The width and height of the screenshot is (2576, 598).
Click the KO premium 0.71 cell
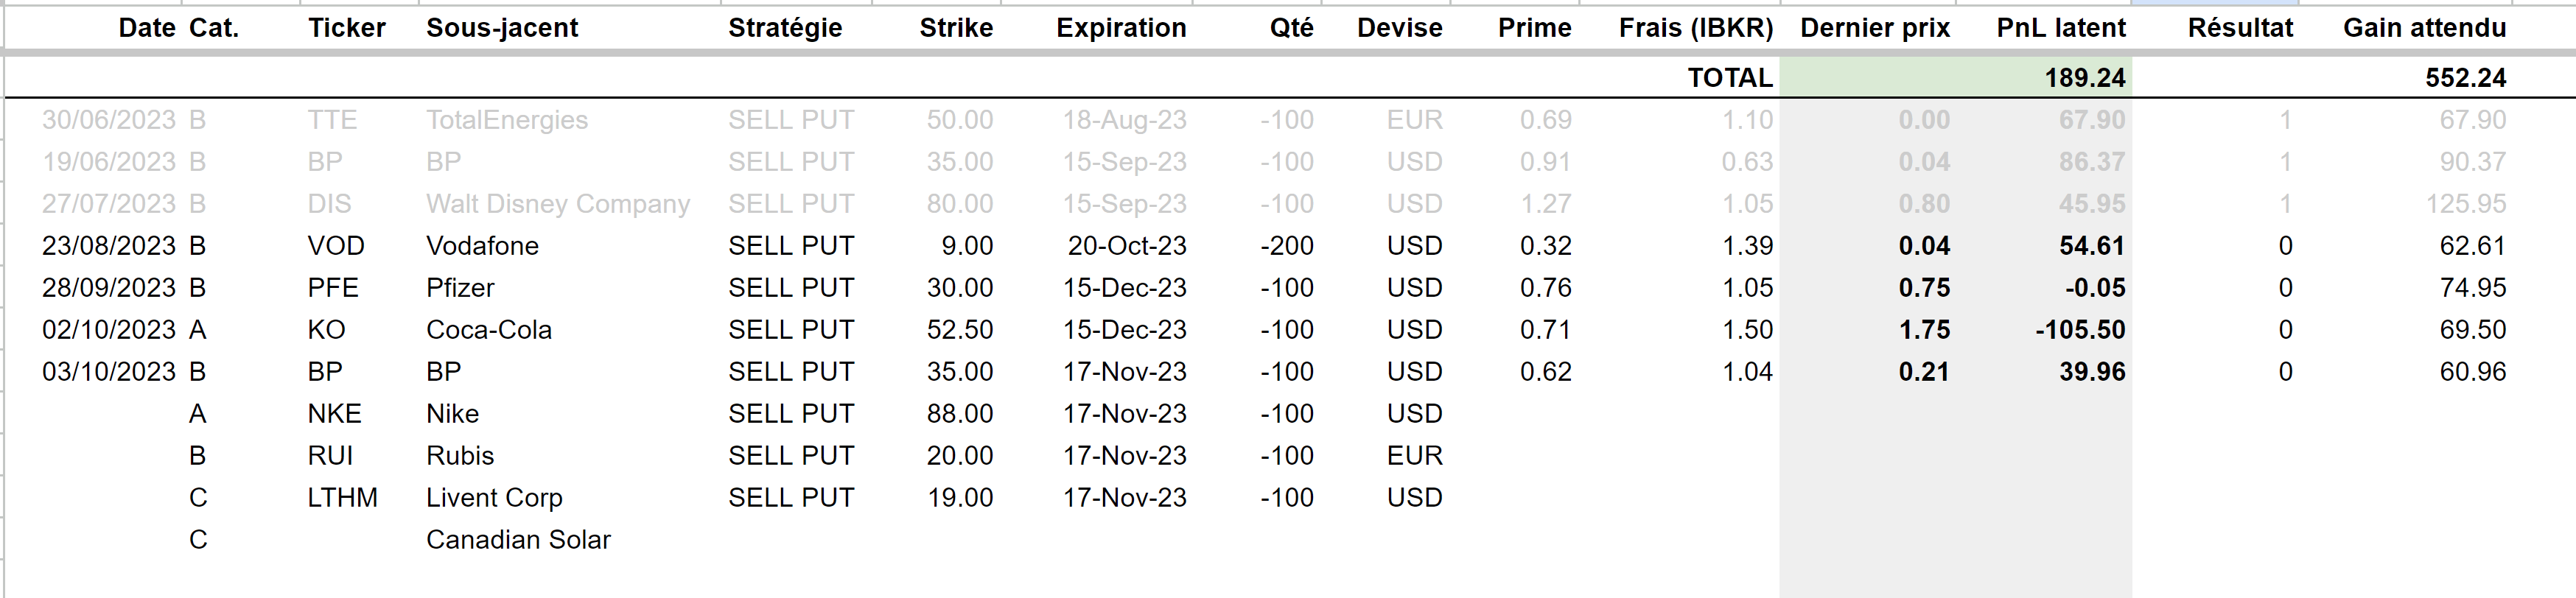1545,330
